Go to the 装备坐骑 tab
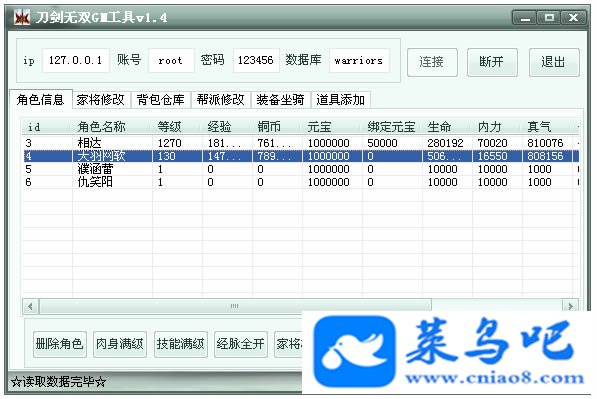The width and height of the screenshot is (597, 399). coord(280,100)
